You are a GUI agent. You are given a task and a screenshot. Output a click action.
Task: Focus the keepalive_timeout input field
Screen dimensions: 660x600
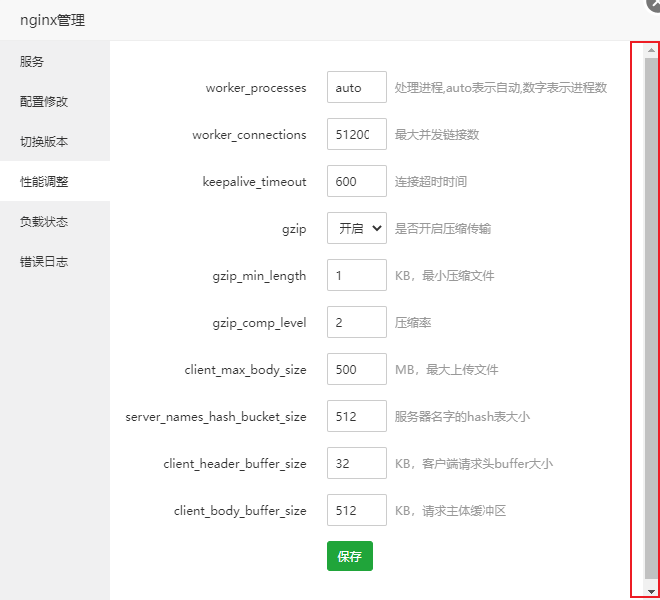(x=357, y=181)
